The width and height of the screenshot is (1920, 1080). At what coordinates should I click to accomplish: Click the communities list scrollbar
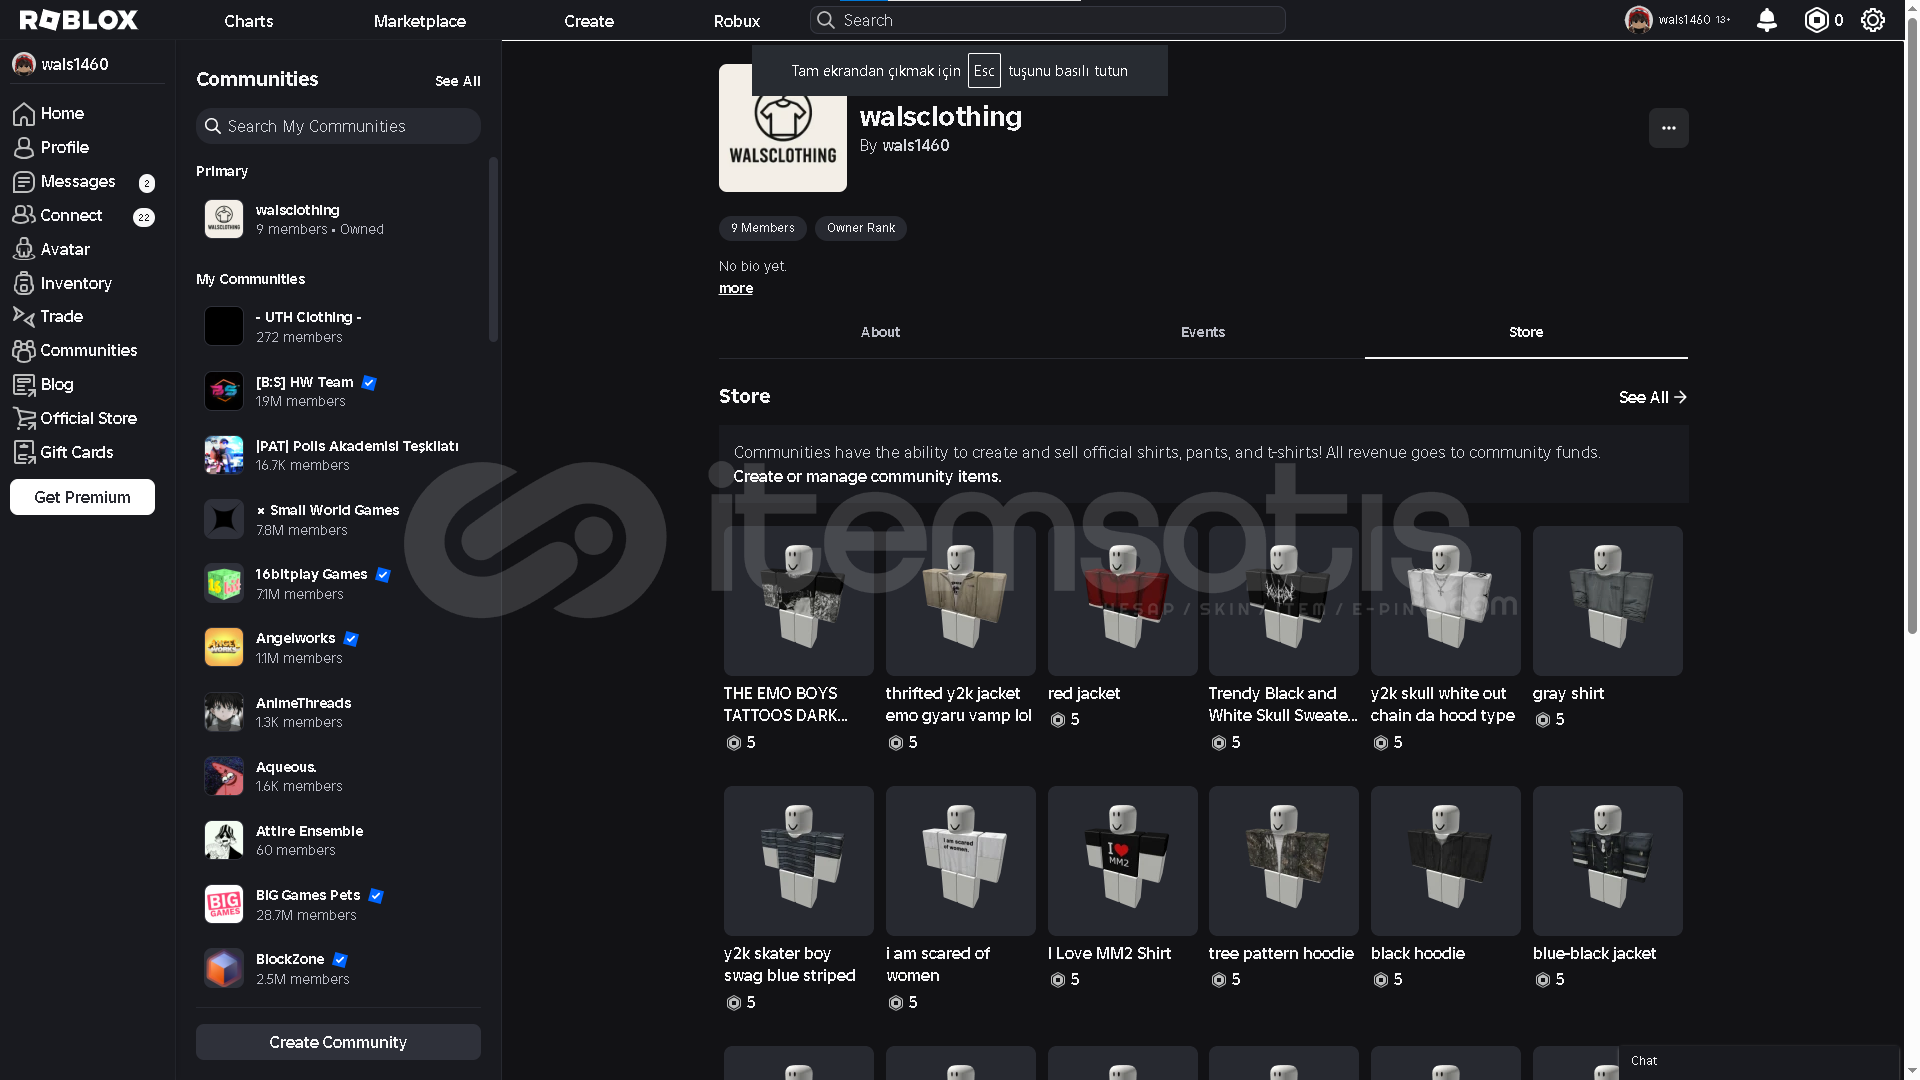tap(493, 250)
